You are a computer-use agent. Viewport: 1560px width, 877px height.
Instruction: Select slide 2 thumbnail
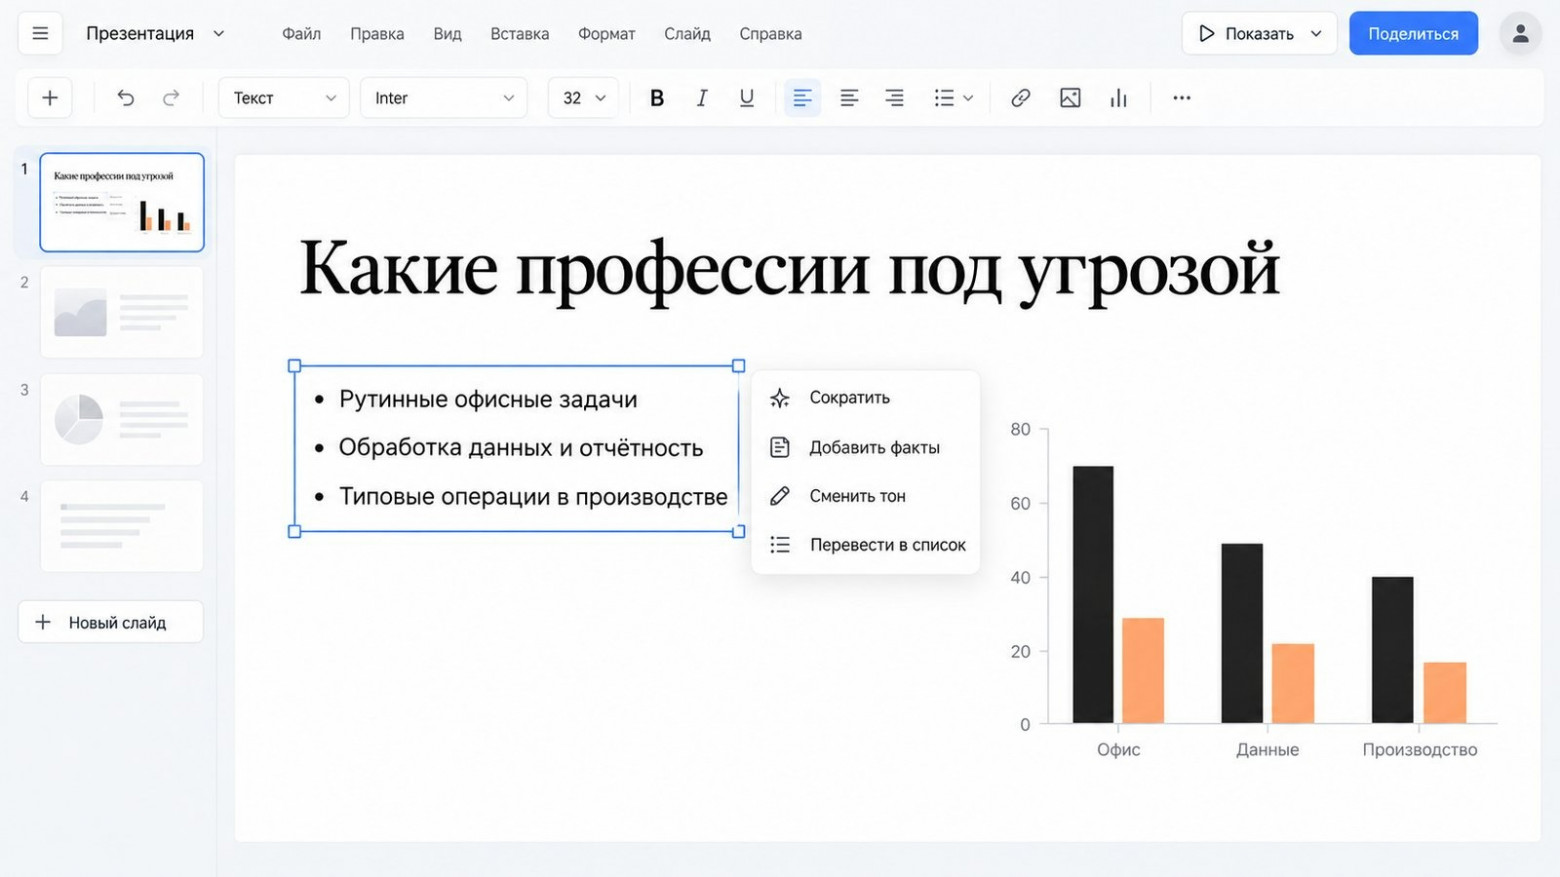click(122, 312)
